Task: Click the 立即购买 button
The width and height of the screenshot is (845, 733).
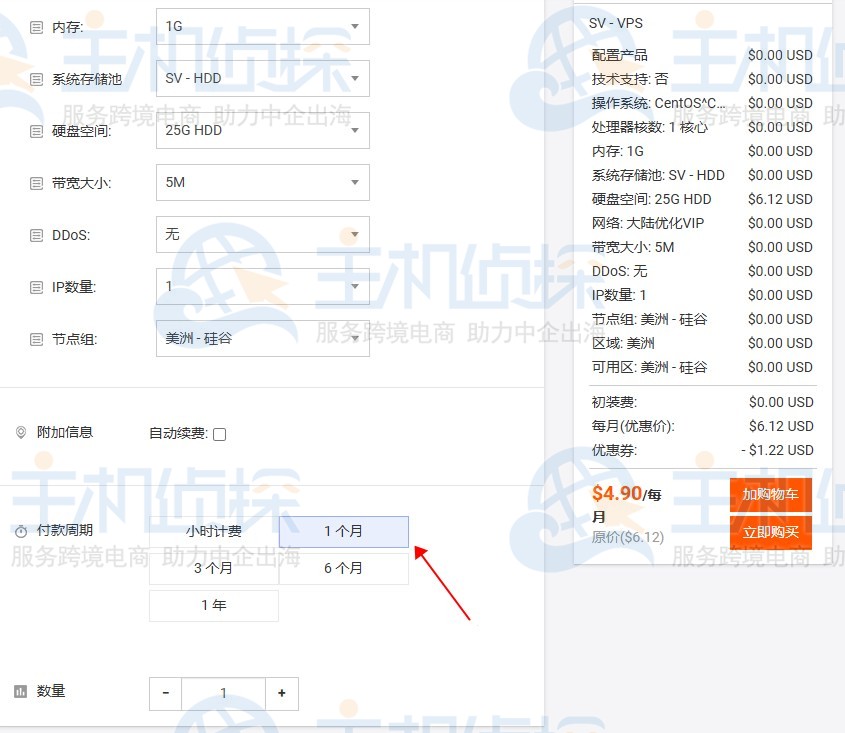Action: click(771, 533)
